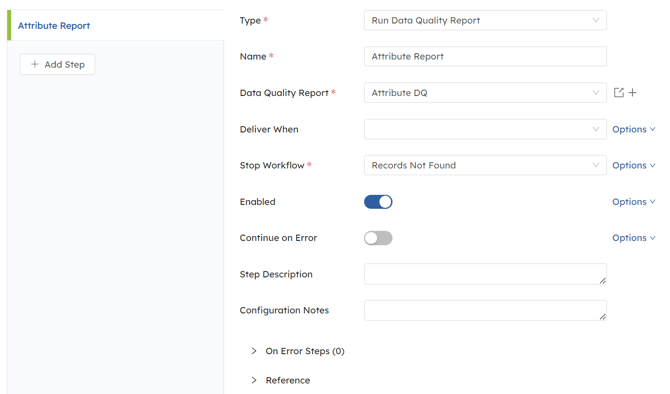Open the Type dropdown
The height and width of the screenshot is (394, 670).
[x=485, y=21]
